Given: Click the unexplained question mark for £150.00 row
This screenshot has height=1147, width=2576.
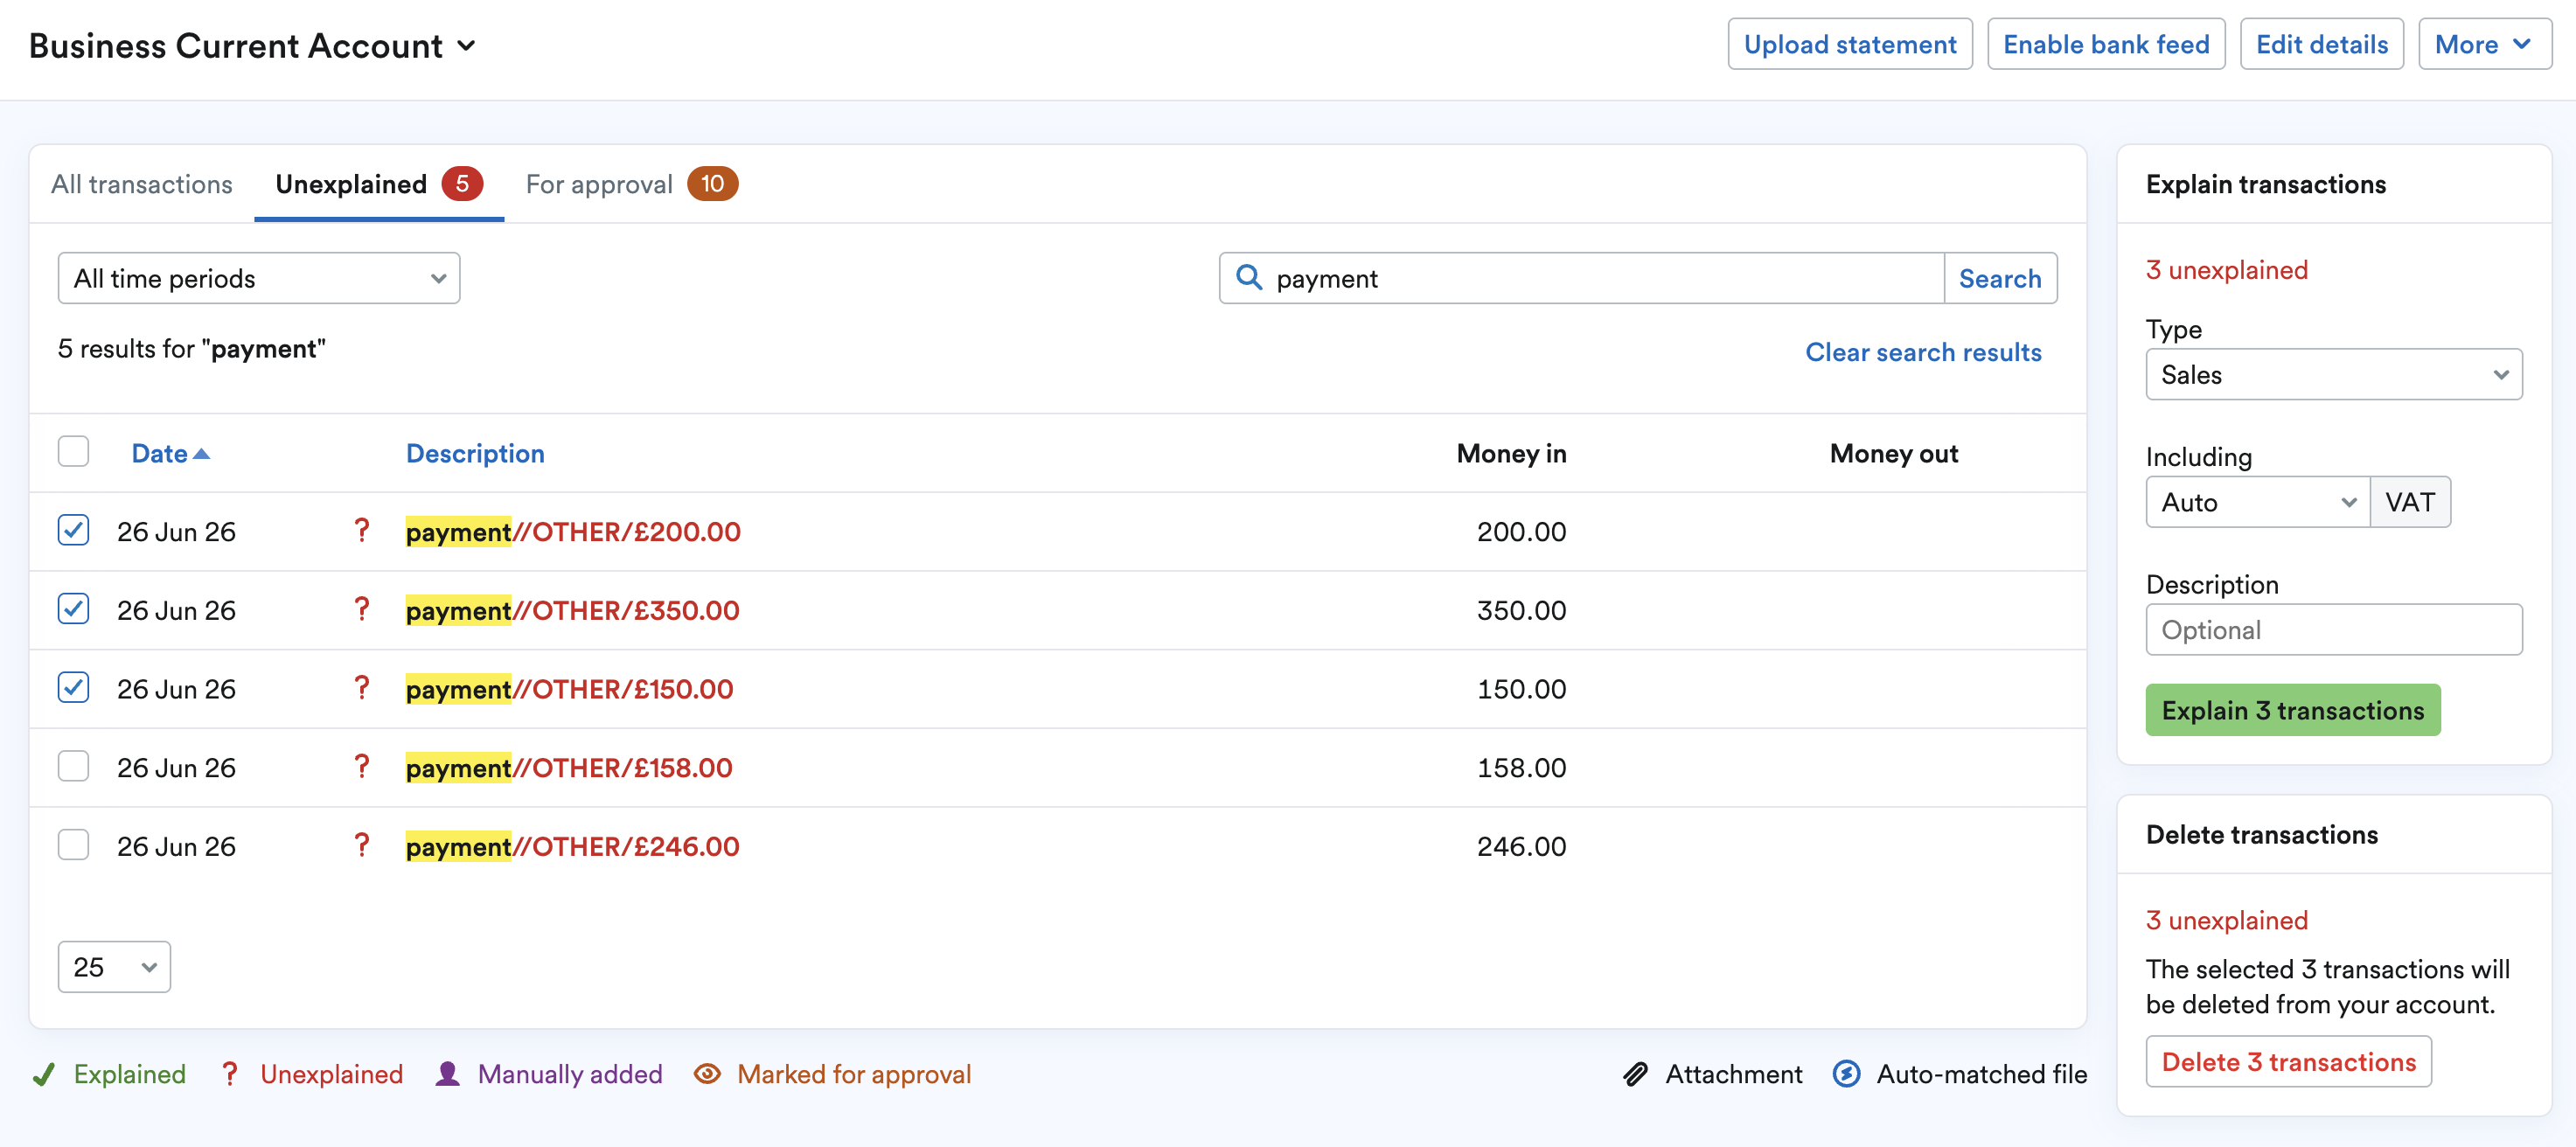Looking at the screenshot, I should tap(362, 688).
